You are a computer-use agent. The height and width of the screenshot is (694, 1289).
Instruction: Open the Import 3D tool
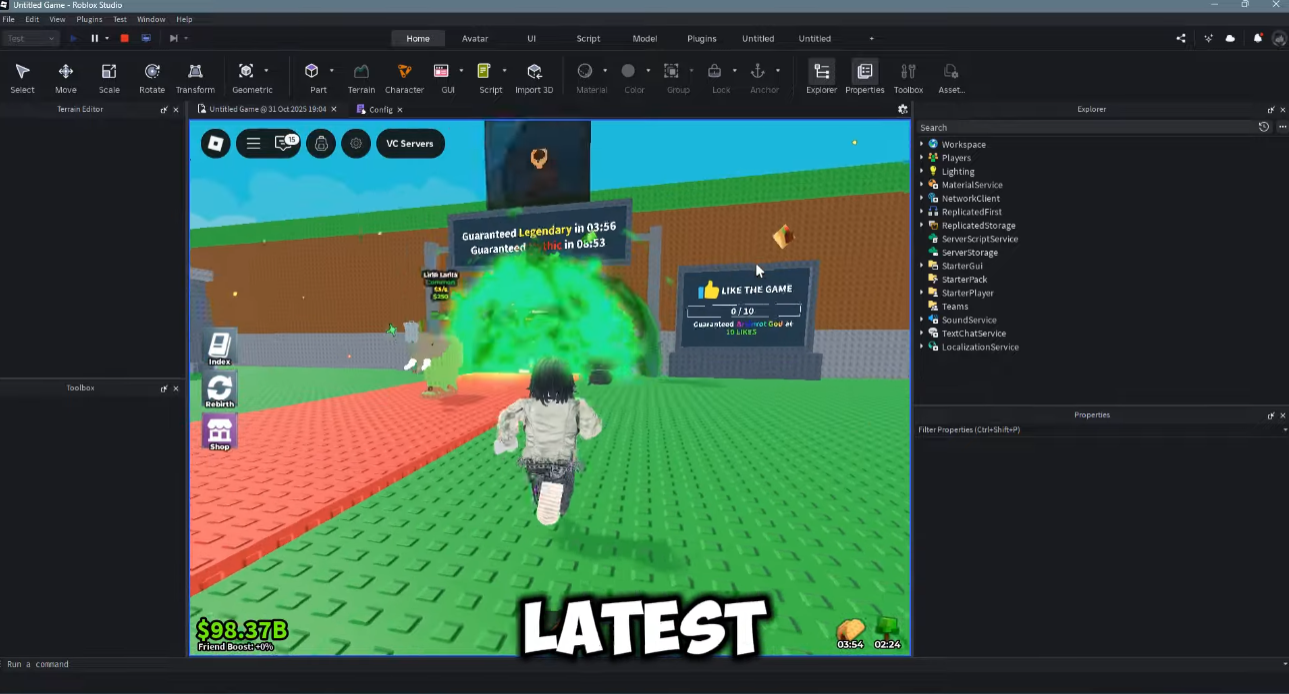(534, 73)
